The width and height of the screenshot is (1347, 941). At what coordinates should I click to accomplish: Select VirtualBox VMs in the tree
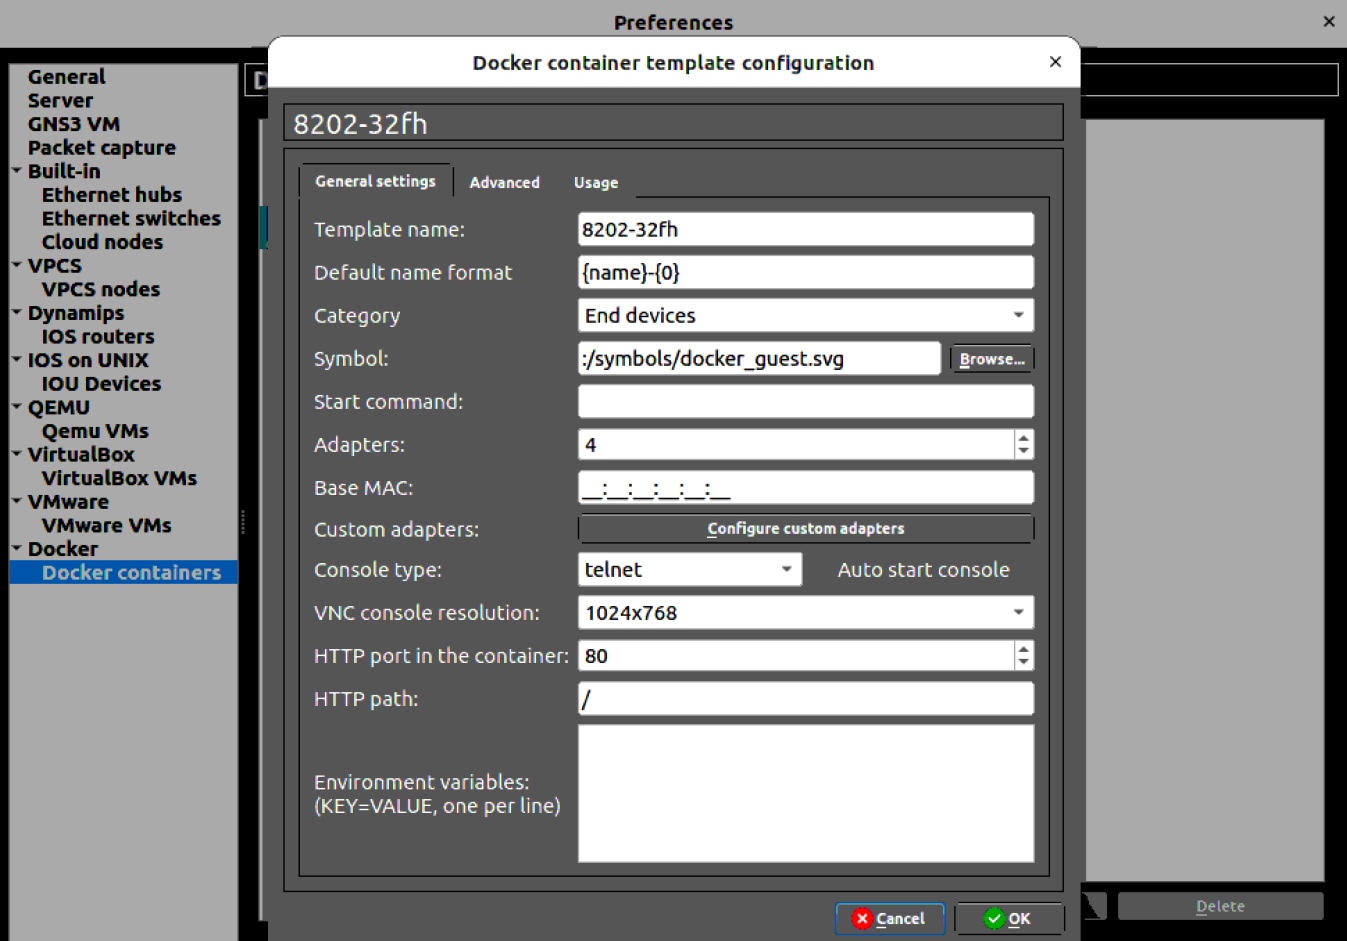tap(119, 478)
